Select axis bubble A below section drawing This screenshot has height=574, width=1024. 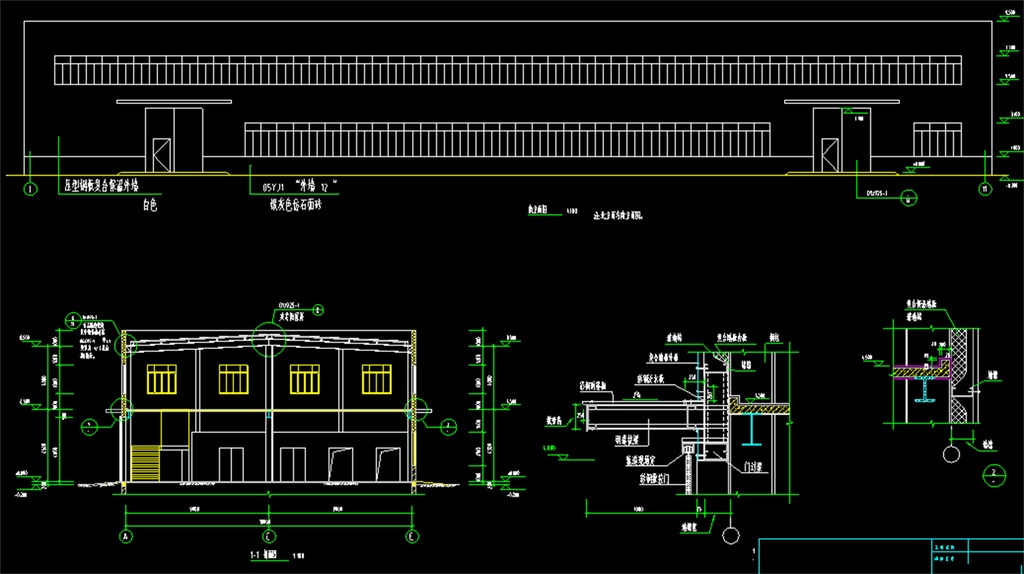(x=126, y=536)
